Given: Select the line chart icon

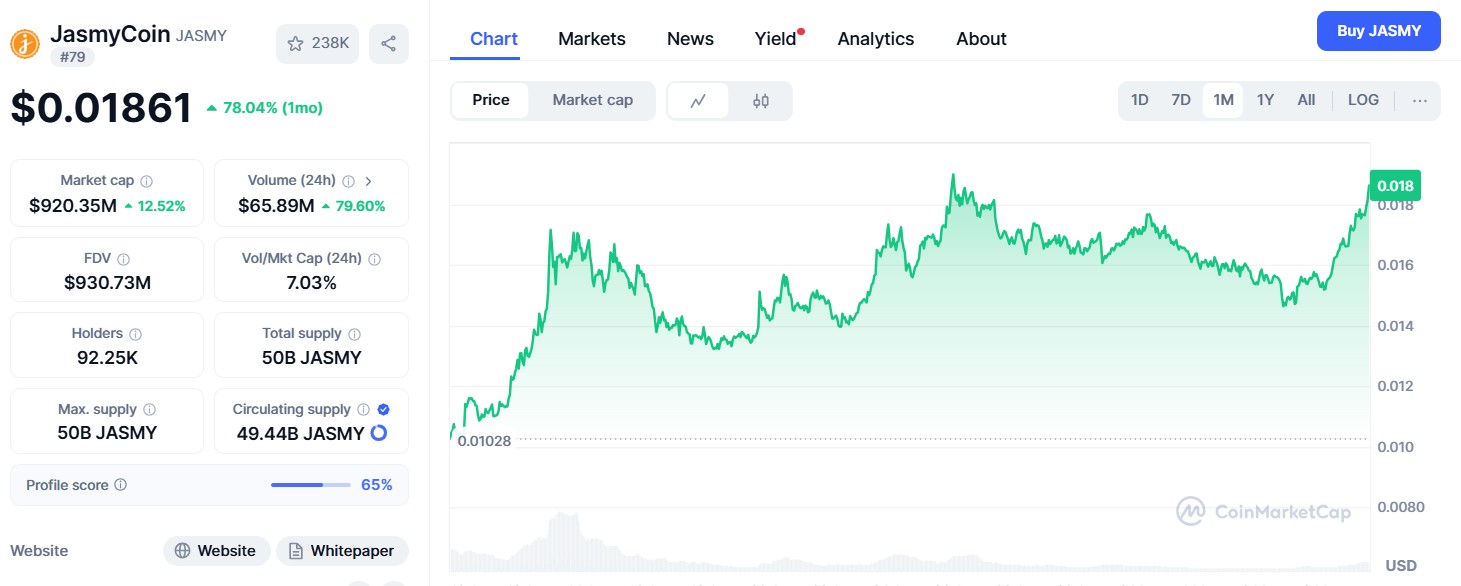Looking at the screenshot, I should [698, 100].
